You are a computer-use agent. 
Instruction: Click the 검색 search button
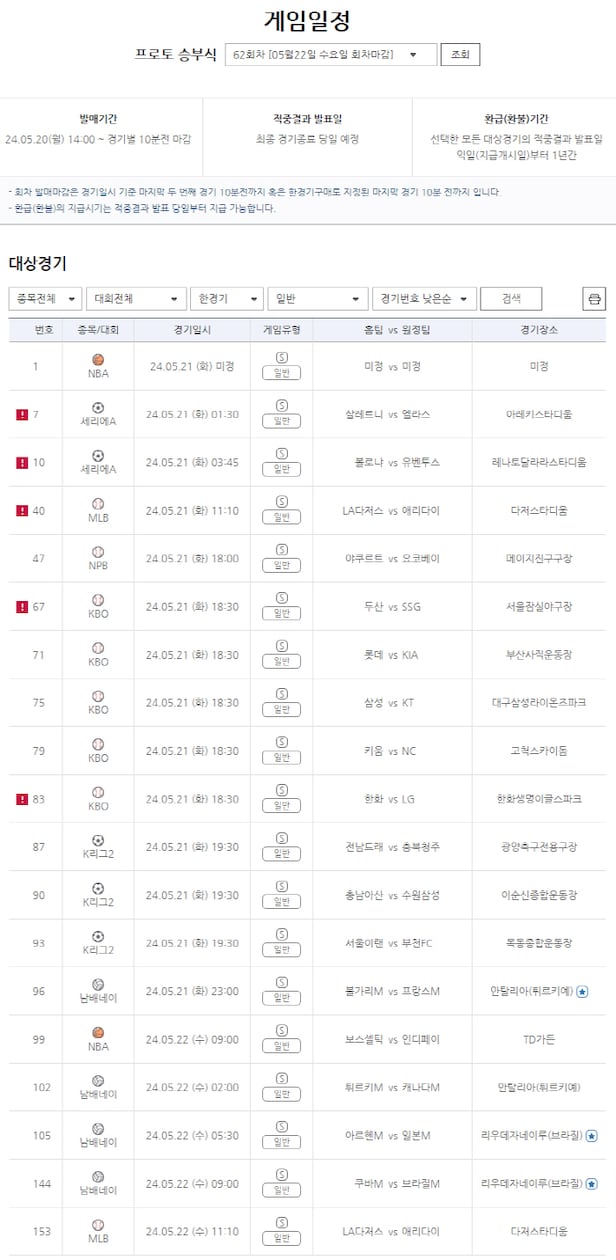tap(511, 298)
